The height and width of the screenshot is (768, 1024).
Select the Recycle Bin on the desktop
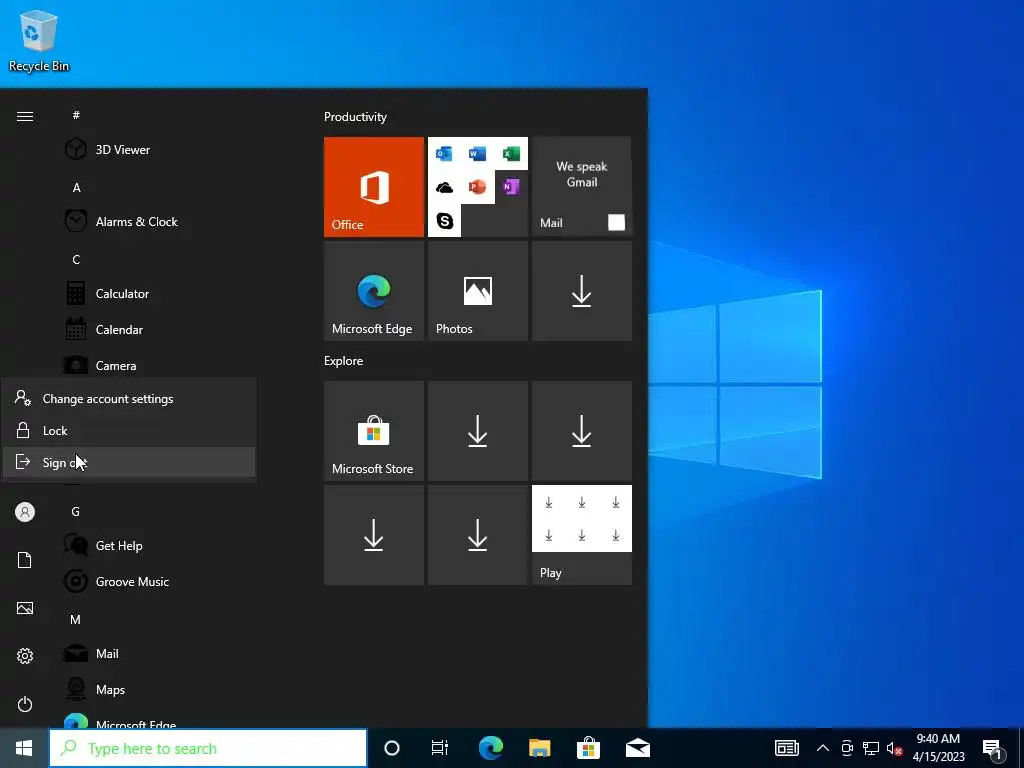[39, 40]
